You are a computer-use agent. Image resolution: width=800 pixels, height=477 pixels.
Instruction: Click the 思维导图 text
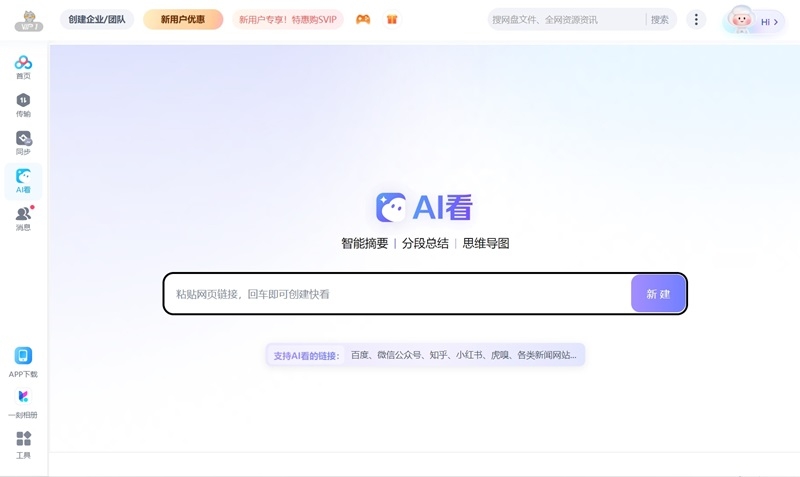pos(486,243)
